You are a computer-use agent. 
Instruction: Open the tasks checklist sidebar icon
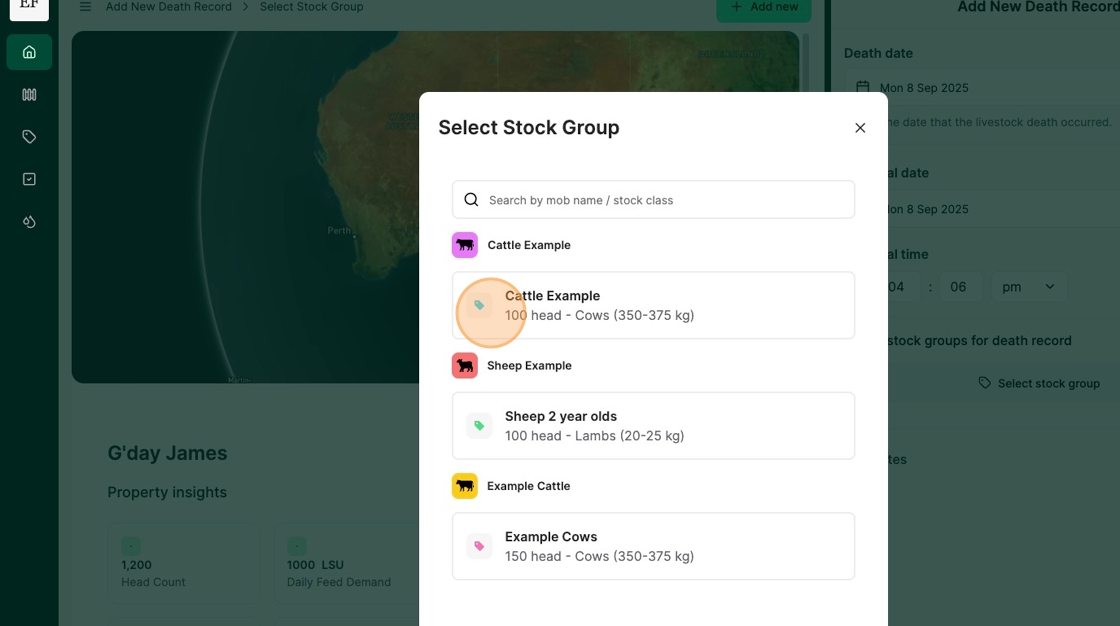tap(29, 179)
